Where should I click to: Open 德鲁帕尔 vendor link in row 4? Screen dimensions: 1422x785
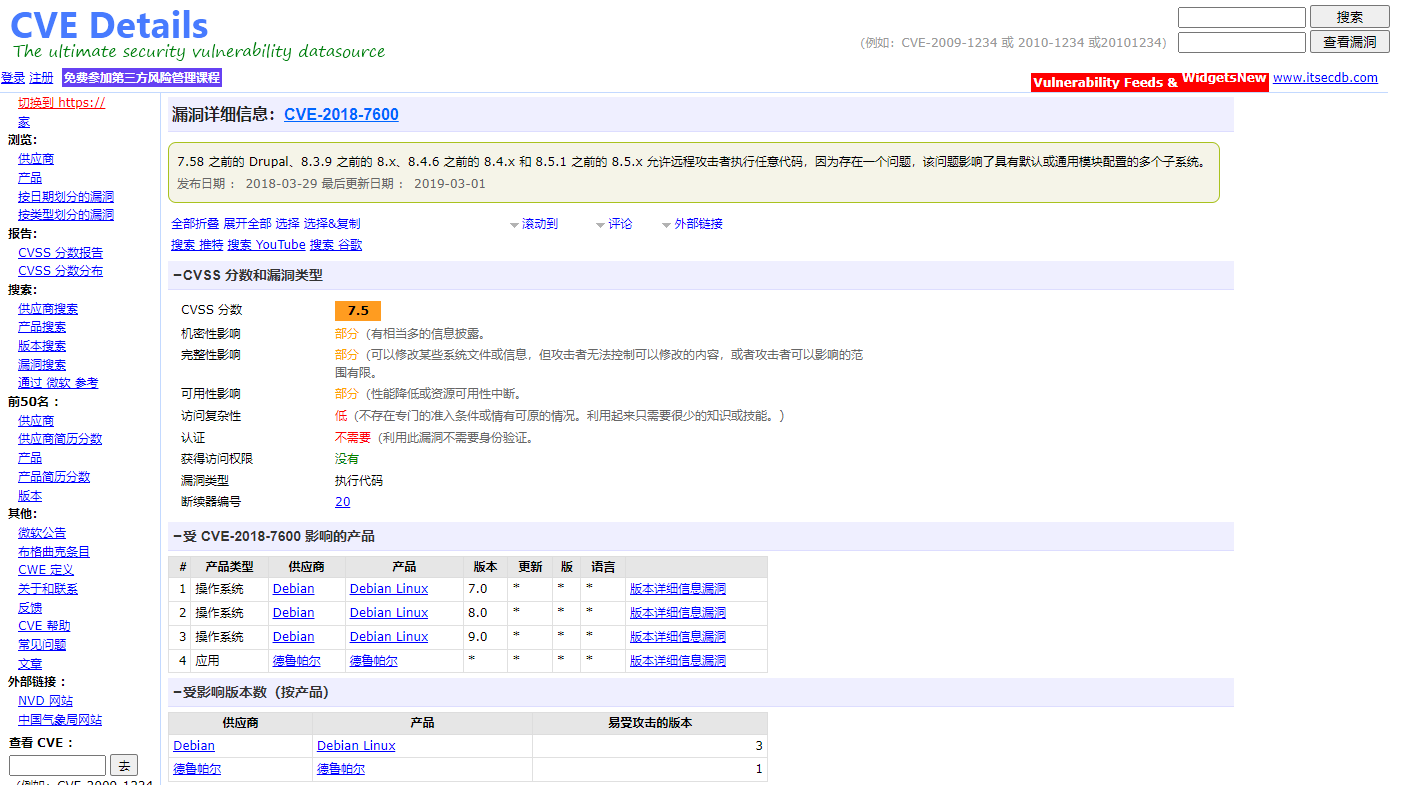pos(297,661)
